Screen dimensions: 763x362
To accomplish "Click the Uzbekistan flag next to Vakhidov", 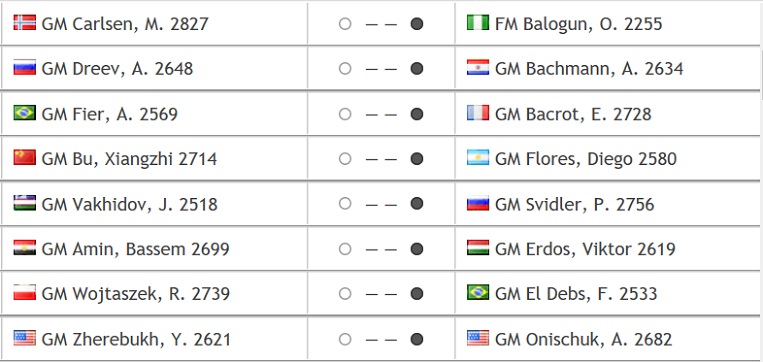I will click(x=24, y=203).
